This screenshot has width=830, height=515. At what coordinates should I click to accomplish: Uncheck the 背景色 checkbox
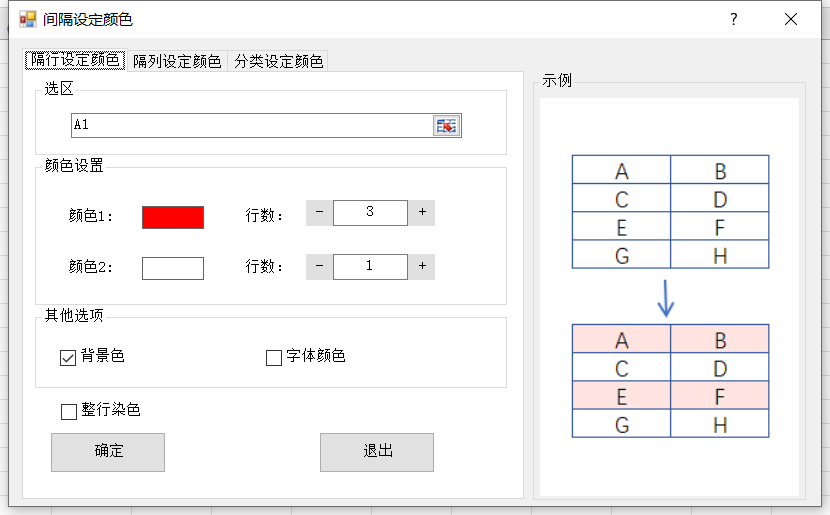[68, 357]
